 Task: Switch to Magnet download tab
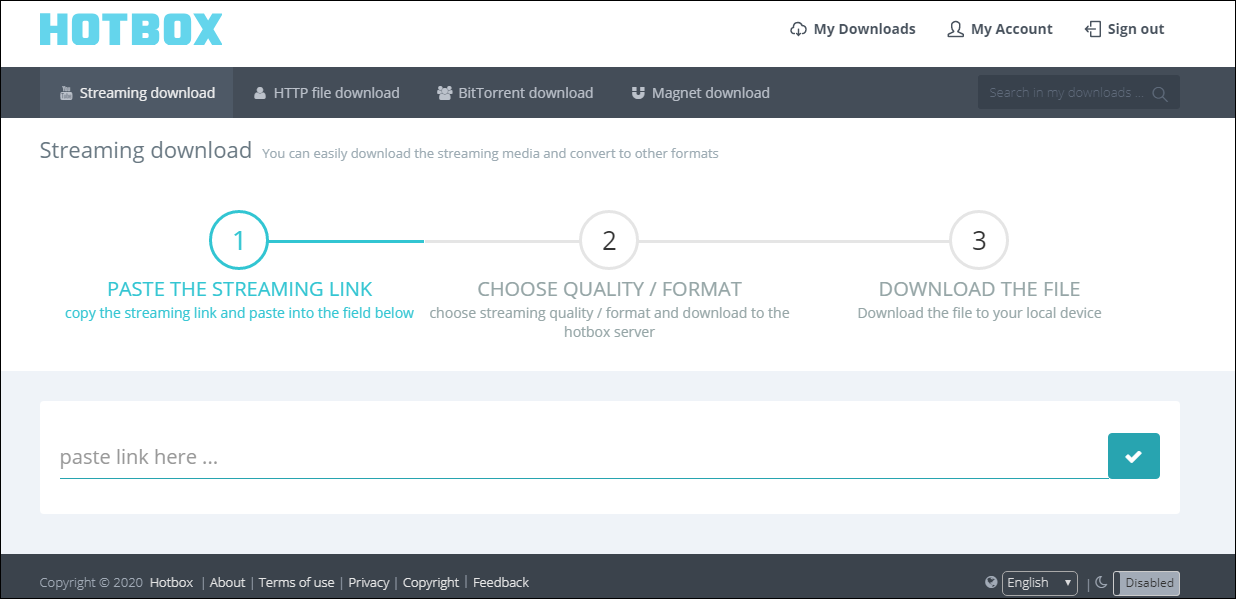pos(700,93)
